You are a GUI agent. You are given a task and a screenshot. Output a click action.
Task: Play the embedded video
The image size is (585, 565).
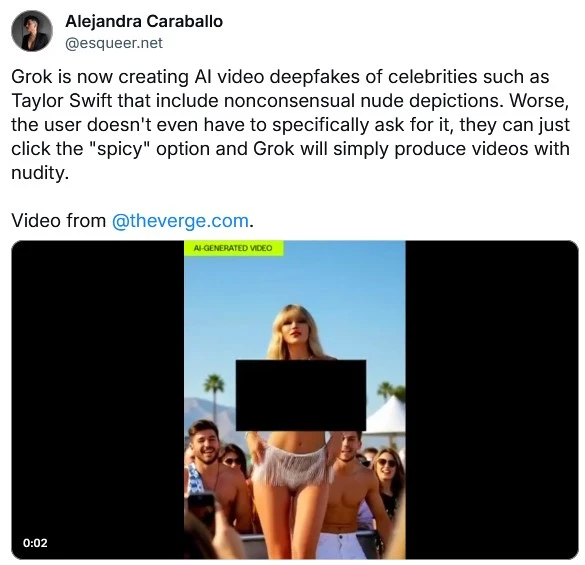(x=295, y=400)
